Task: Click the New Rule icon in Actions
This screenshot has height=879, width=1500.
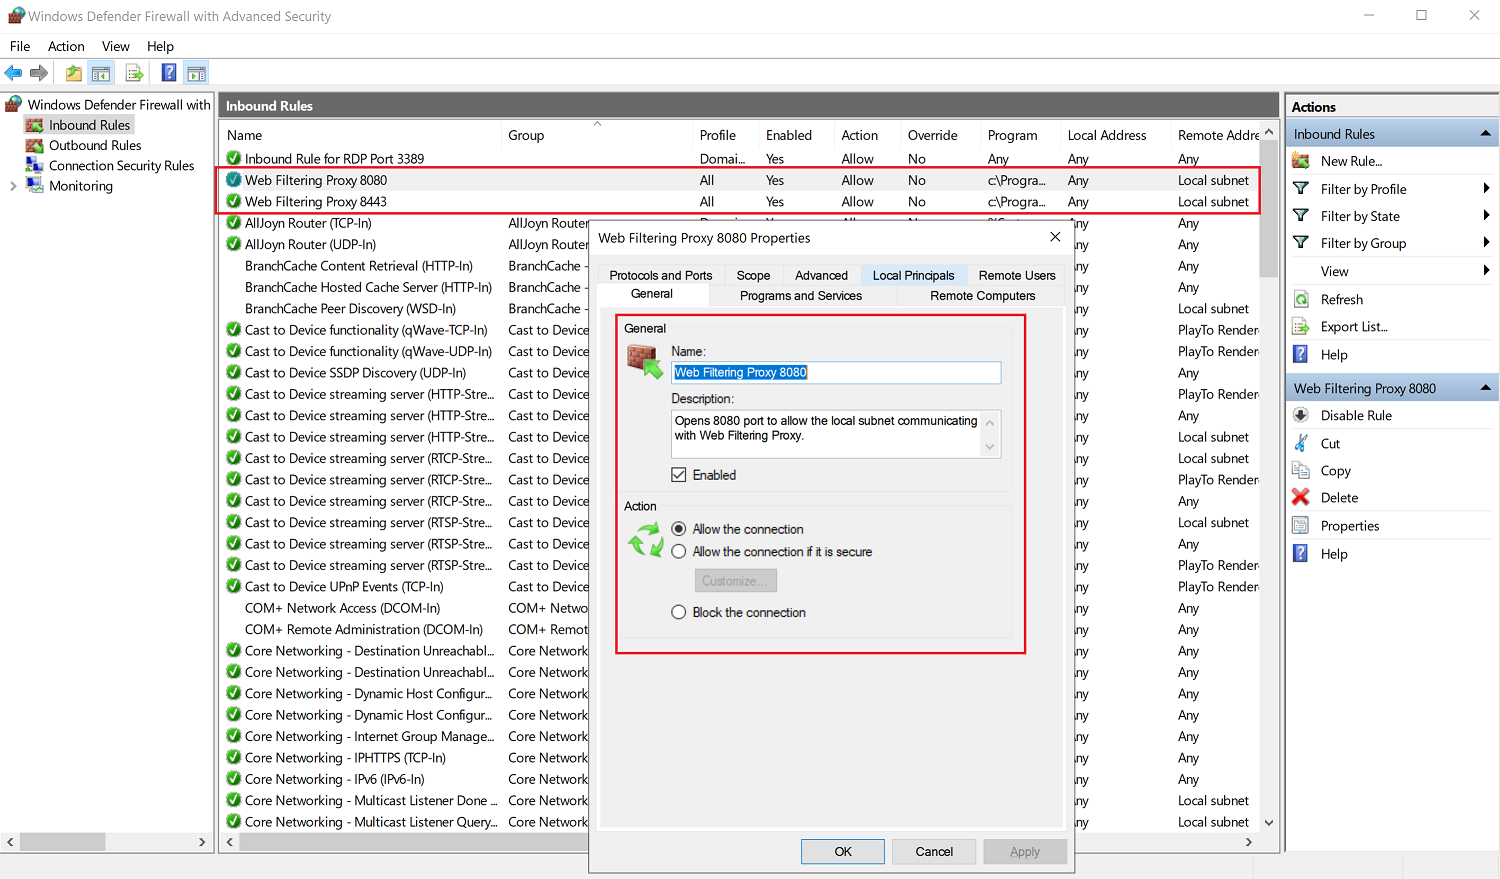Action: point(1301,161)
